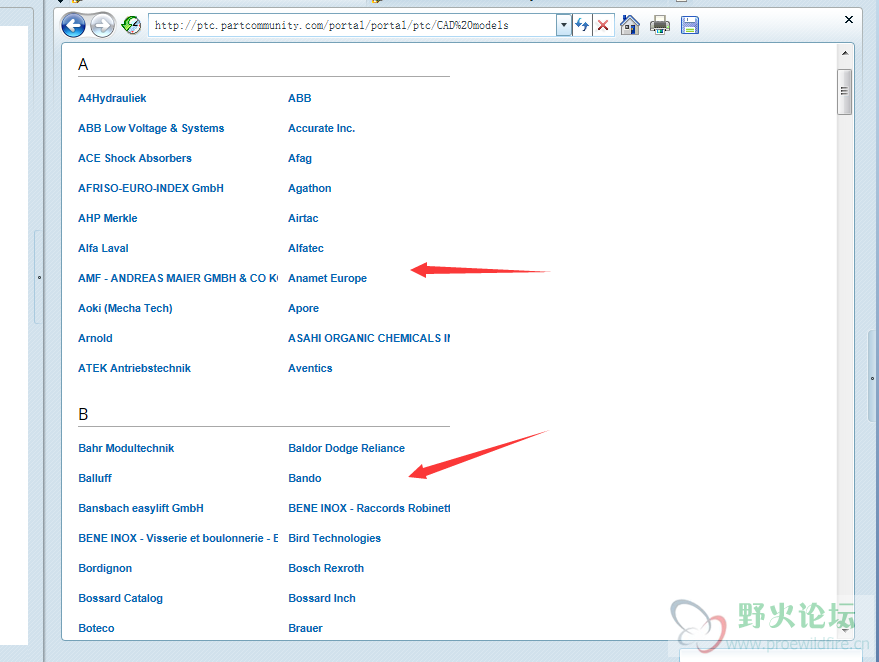The width and height of the screenshot is (879, 662).
Task: Open the Bossard Inch link
Action: pyautogui.click(x=322, y=598)
